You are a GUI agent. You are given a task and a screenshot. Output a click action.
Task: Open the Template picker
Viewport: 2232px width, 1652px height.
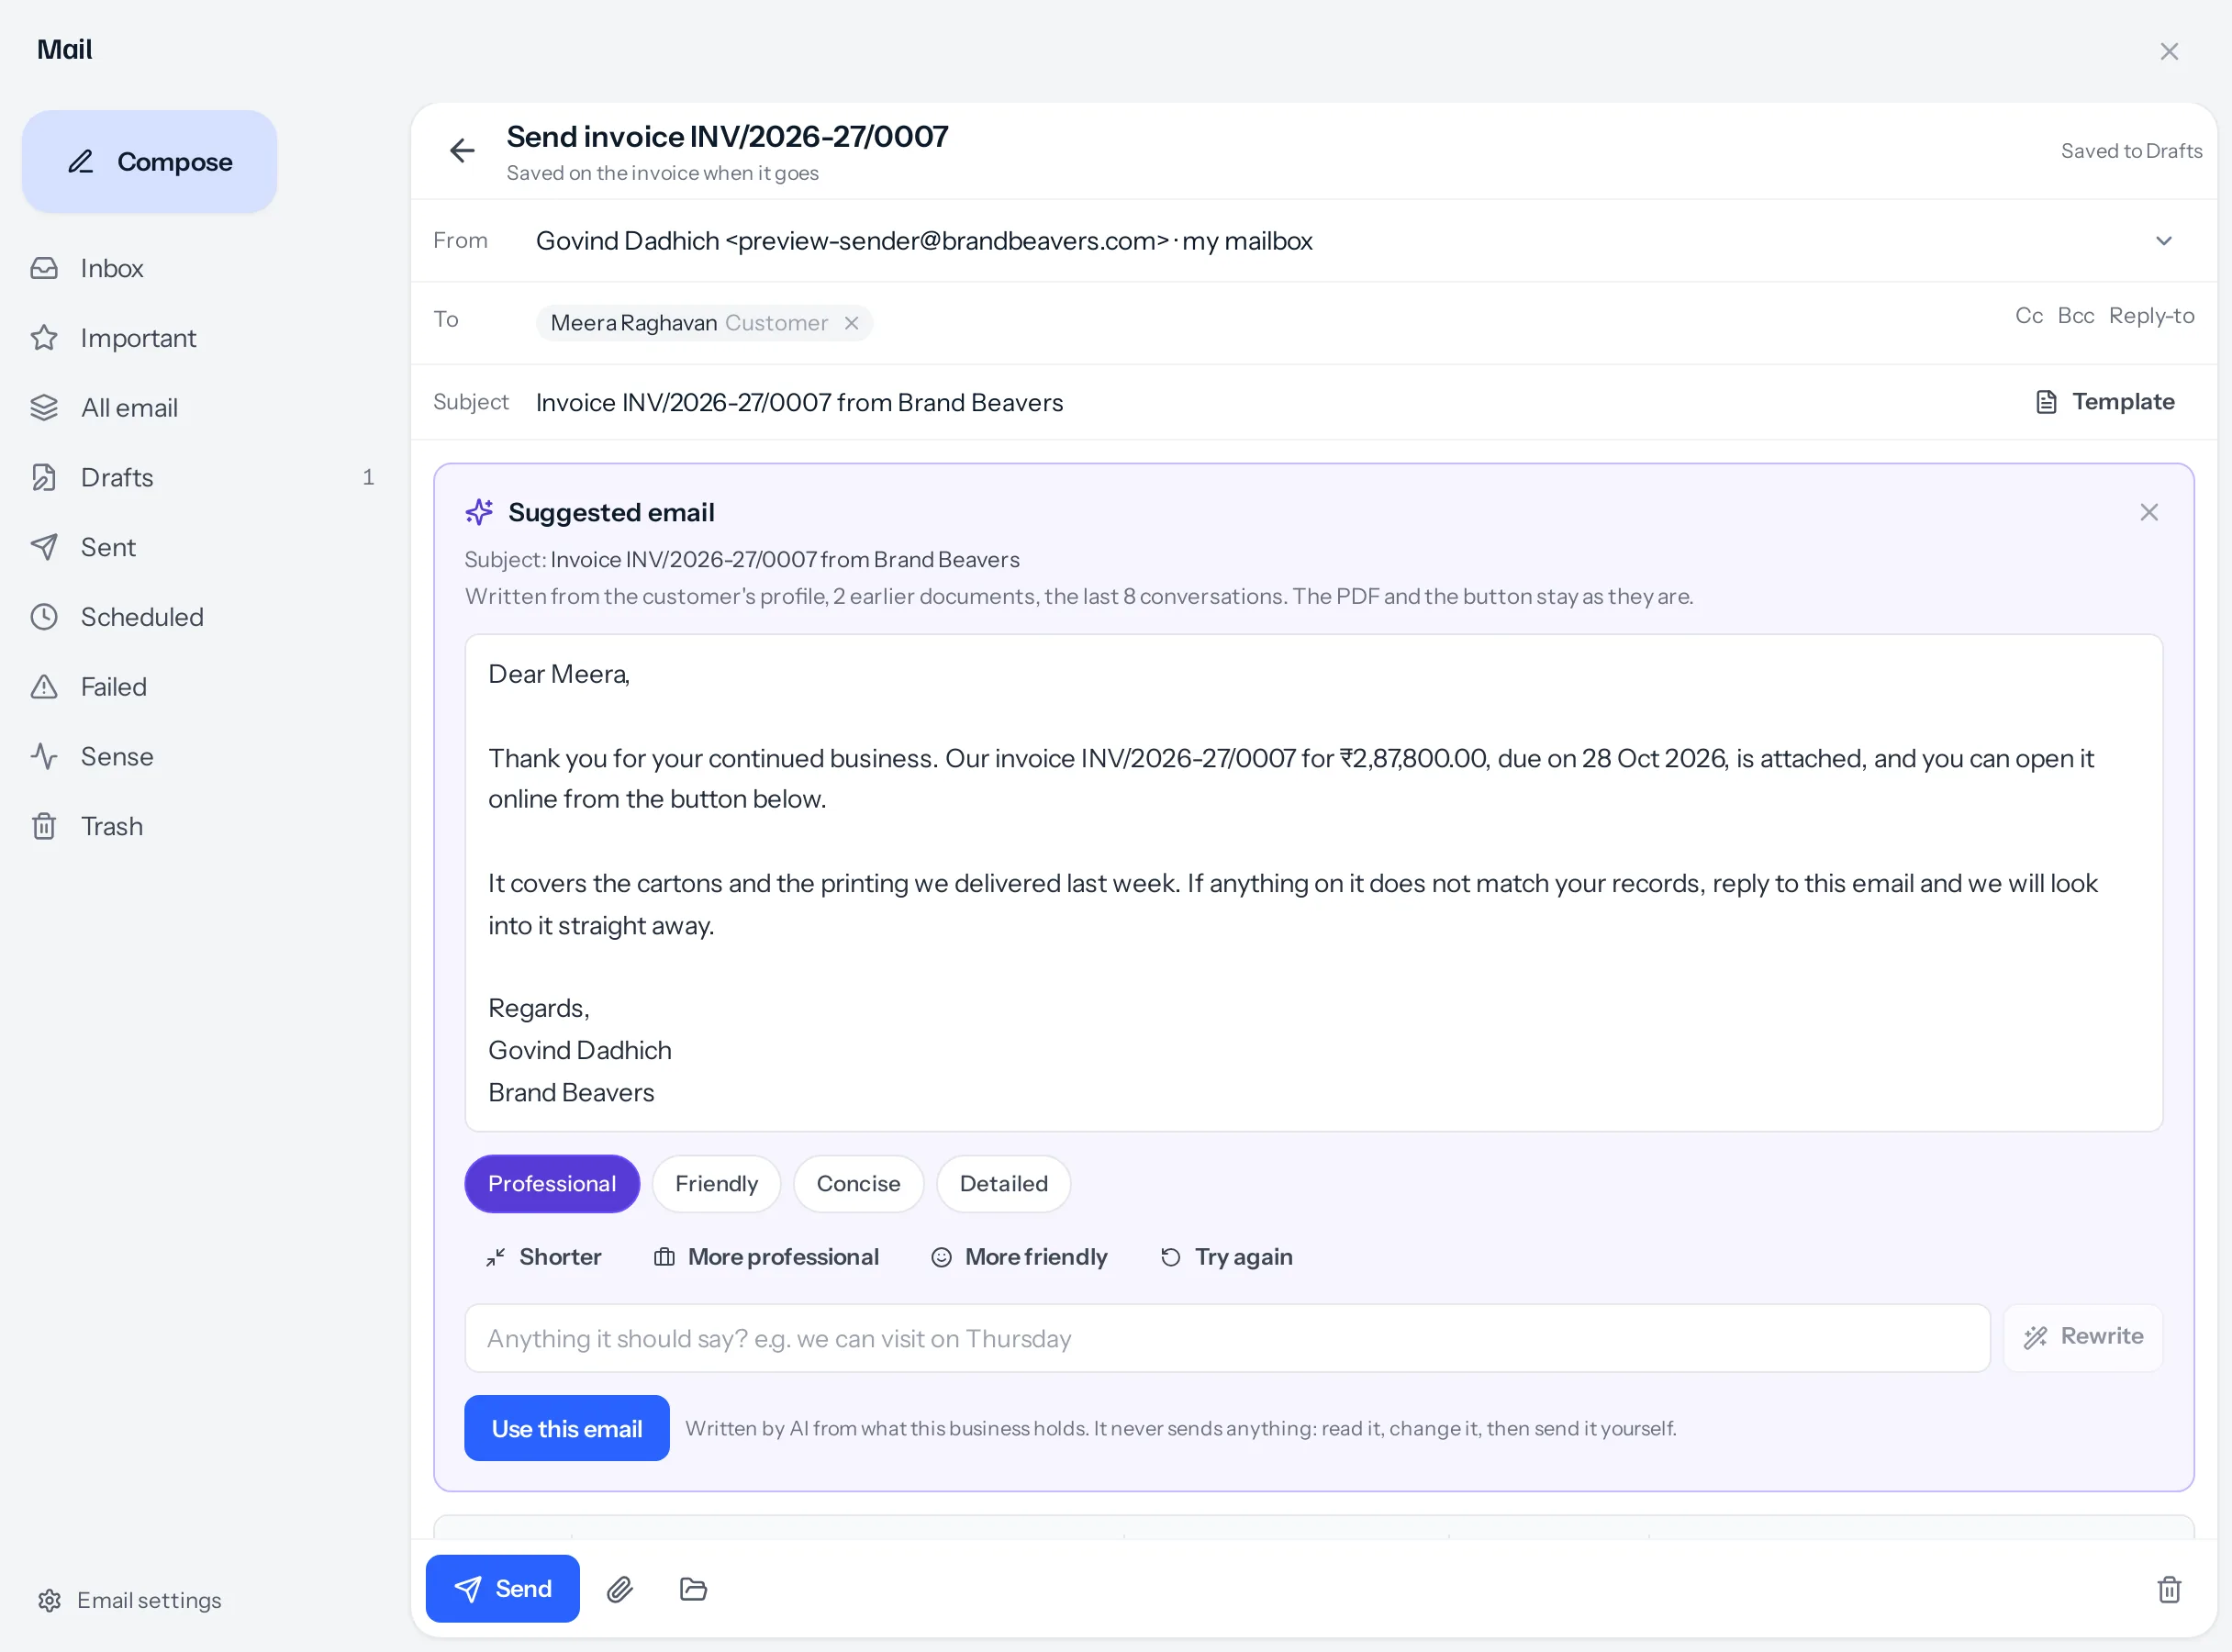2106,402
